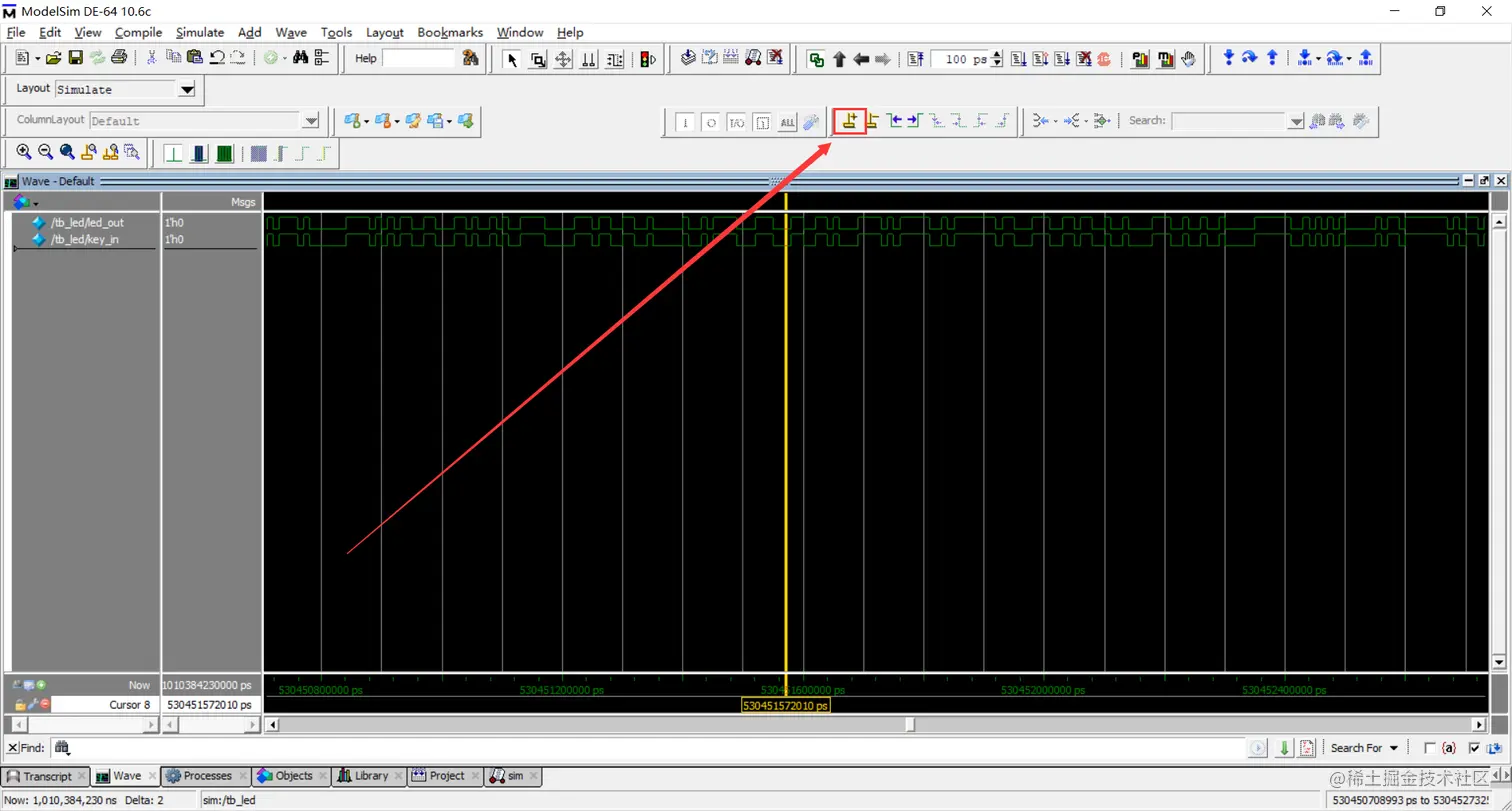Screen dimensions: 1512x811
Task: Click the Help search binoculars icon
Action: click(471, 59)
